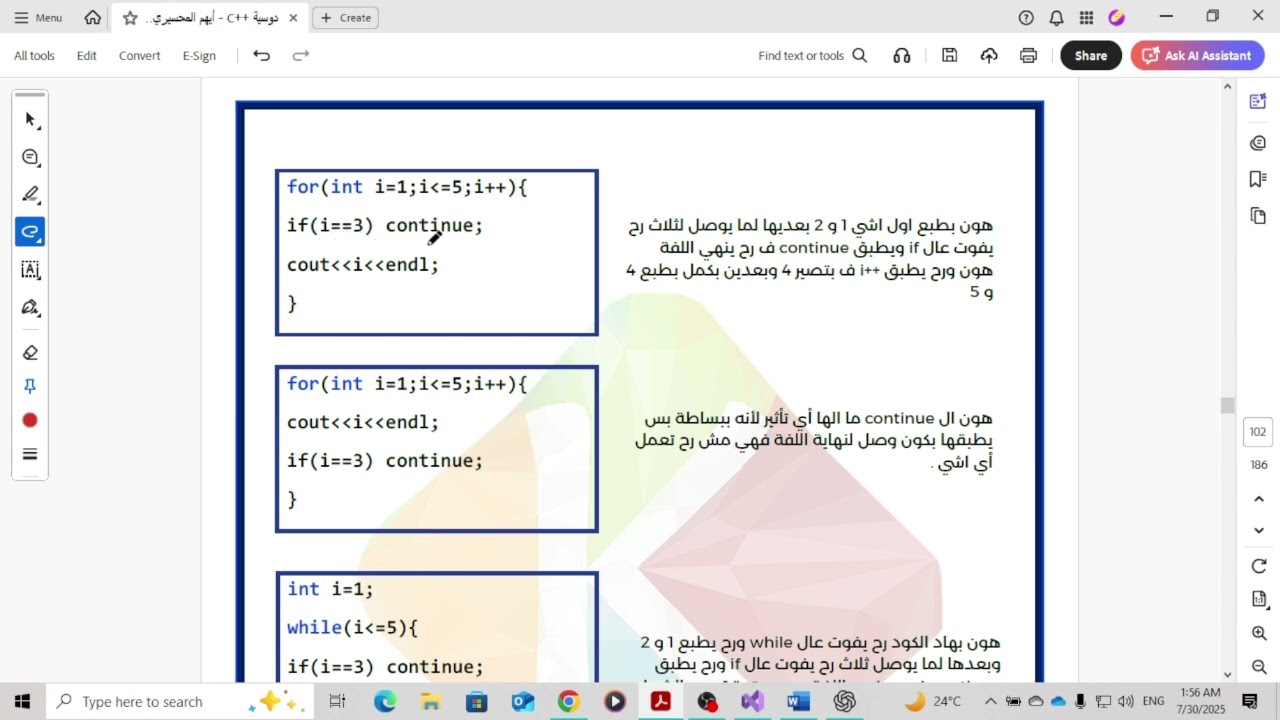
Task: Zoom in on the document
Action: tap(1259, 634)
